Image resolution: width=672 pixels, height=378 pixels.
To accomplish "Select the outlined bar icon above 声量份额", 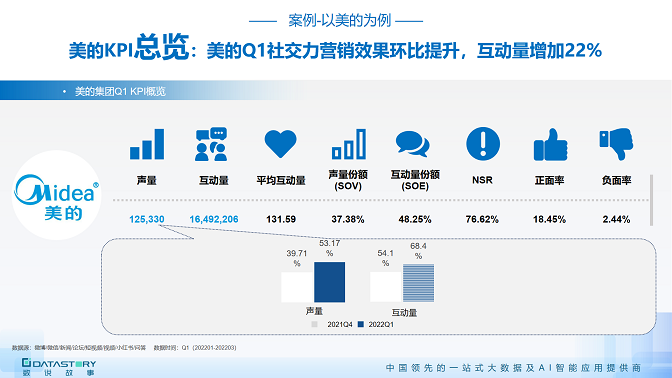I will point(348,144).
